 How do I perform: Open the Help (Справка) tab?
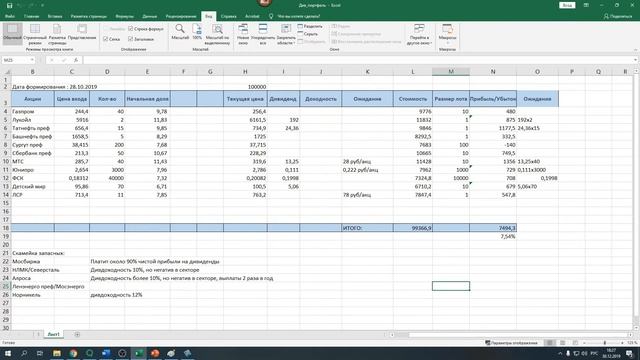pyautogui.click(x=229, y=16)
